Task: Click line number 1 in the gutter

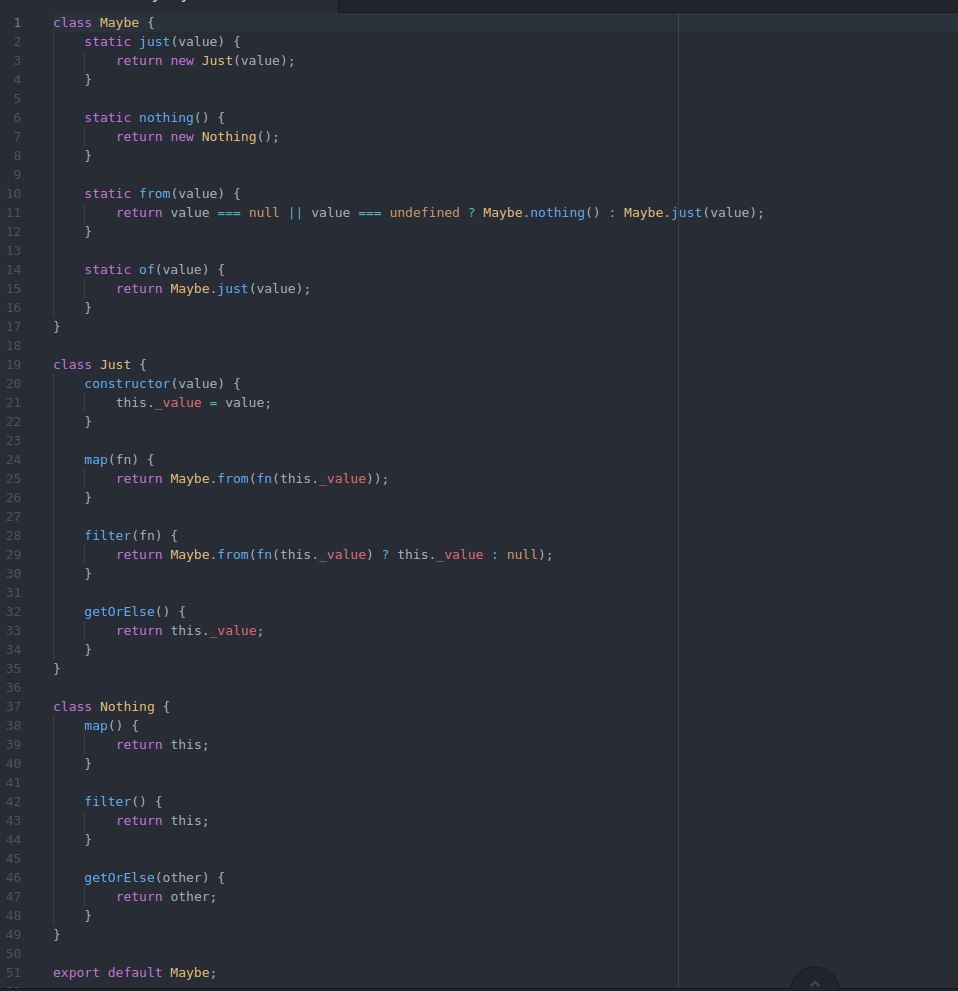Action: tap(18, 23)
